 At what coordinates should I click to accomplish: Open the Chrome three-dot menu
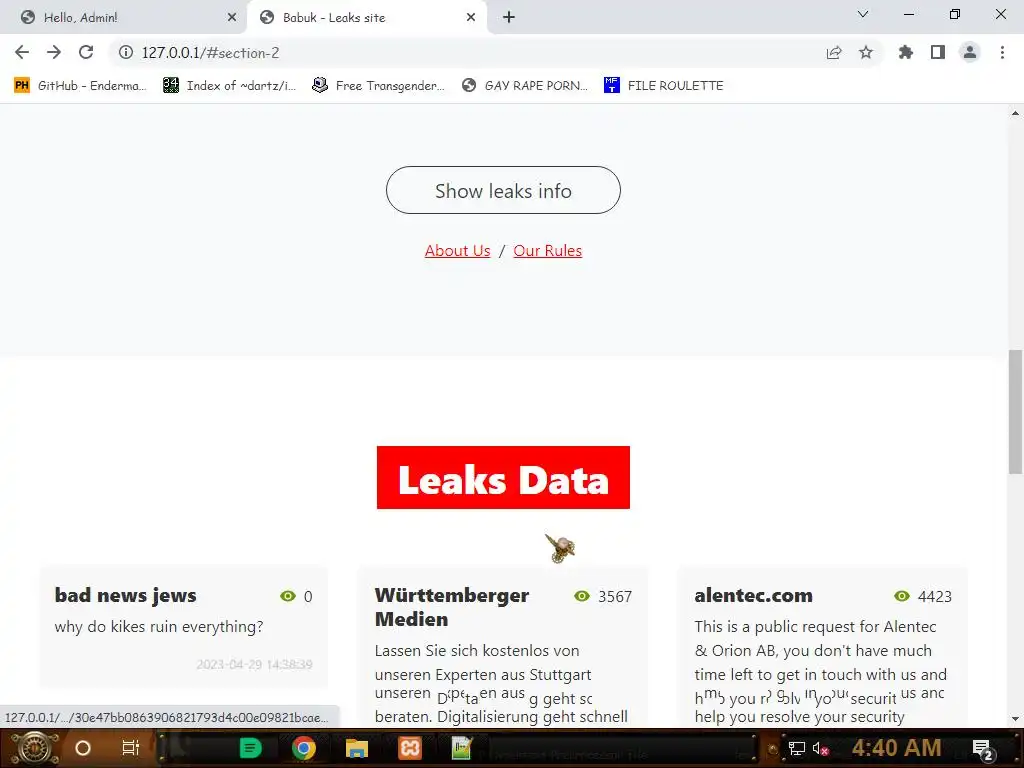point(1002,52)
